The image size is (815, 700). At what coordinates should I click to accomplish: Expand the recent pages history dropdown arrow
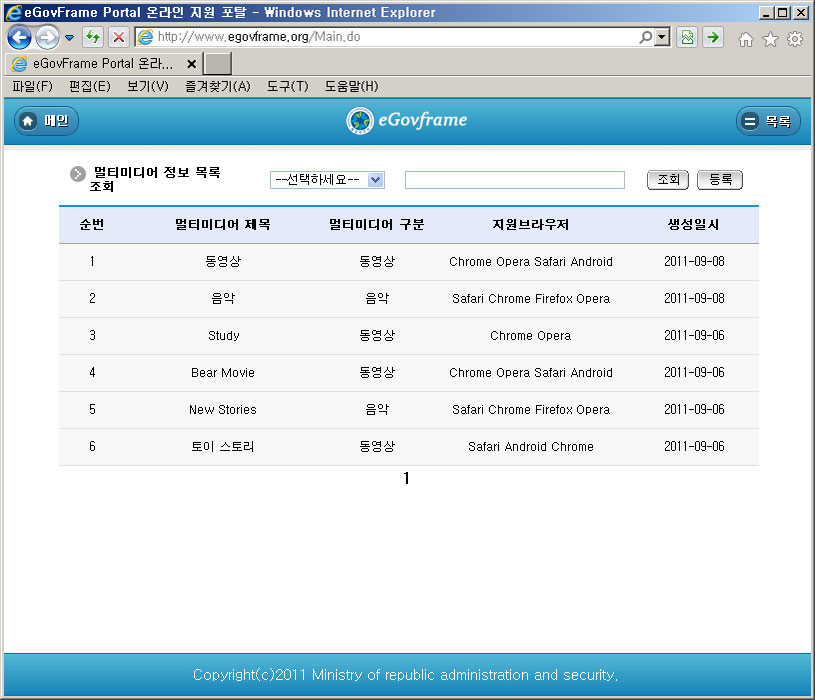point(69,38)
